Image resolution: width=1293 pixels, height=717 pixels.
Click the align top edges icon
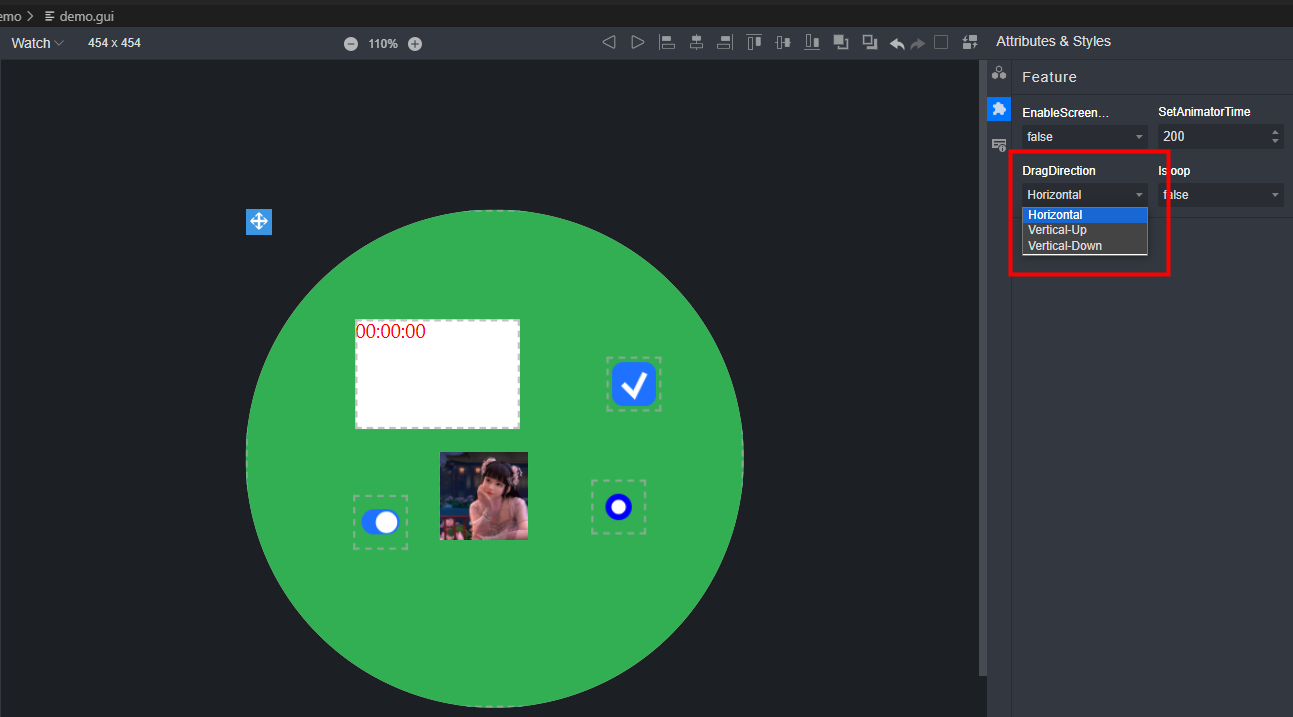coord(754,42)
